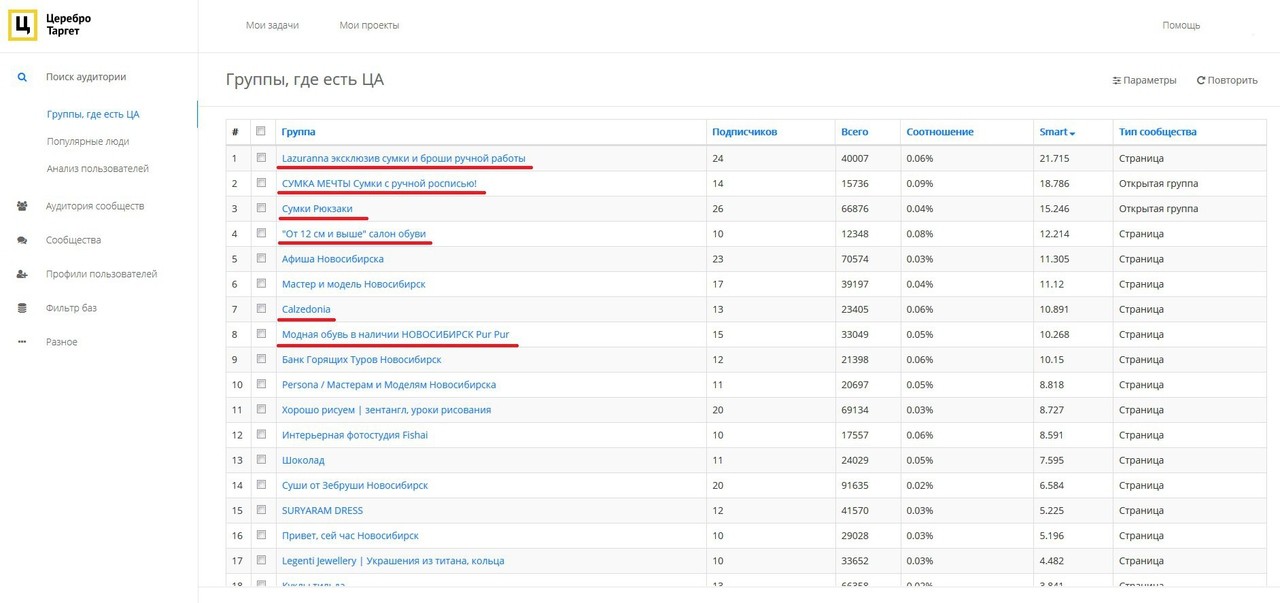1280x603 pixels.
Task: Check the box for SURYARAM DRESS row
Action: pyautogui.click(x=261, y=509)
